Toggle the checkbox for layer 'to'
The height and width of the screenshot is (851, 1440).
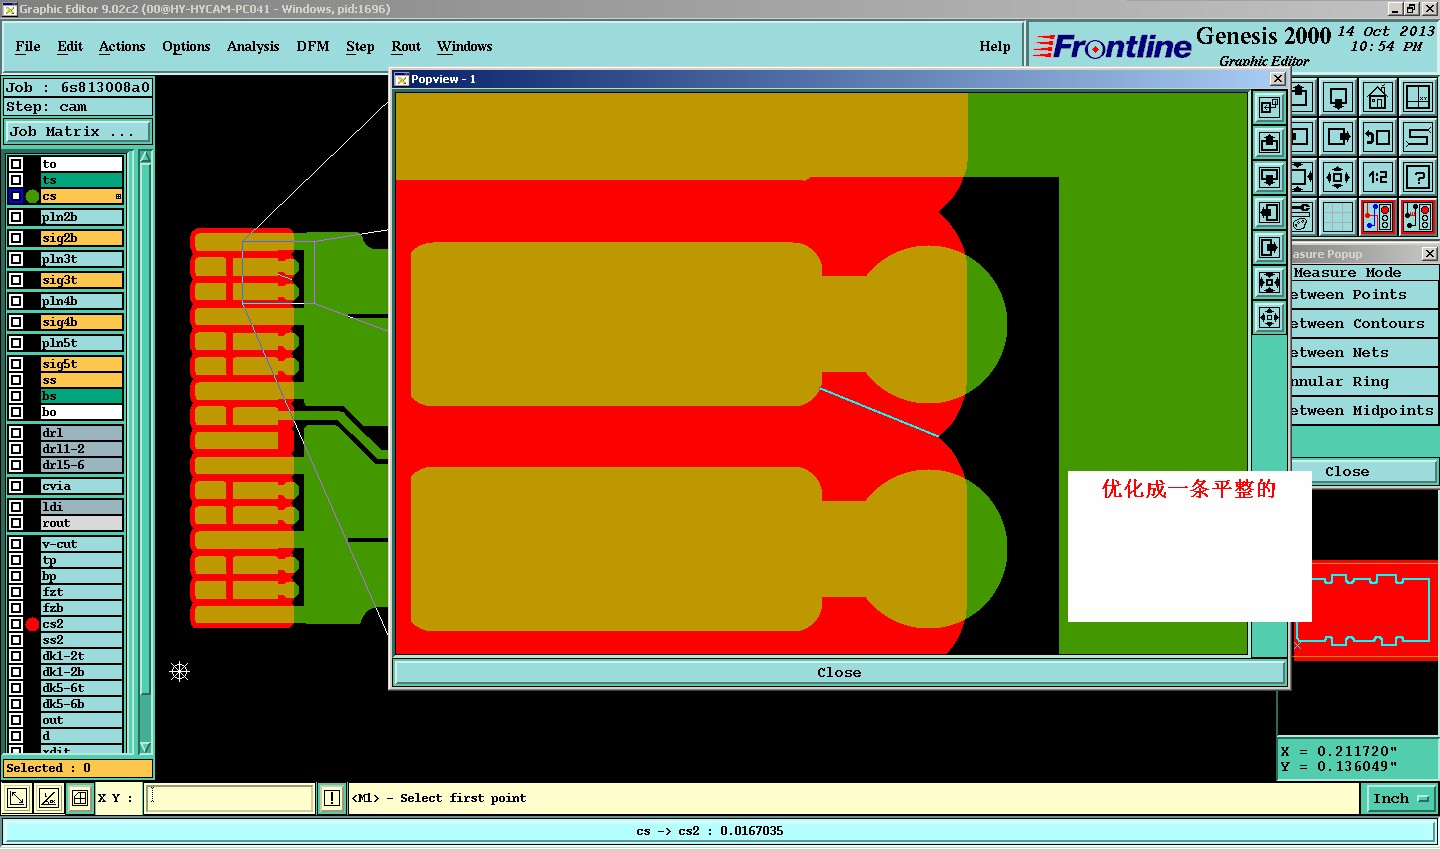[16, 164]
